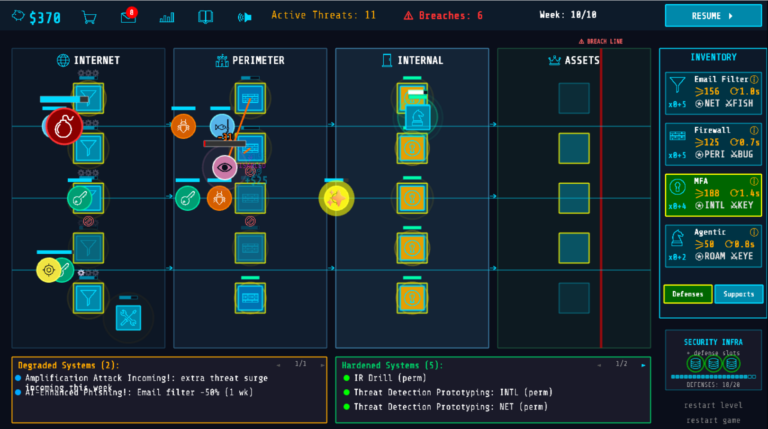
Task: Click the bomb threat's health bar
Action: [x=64, y=99]
